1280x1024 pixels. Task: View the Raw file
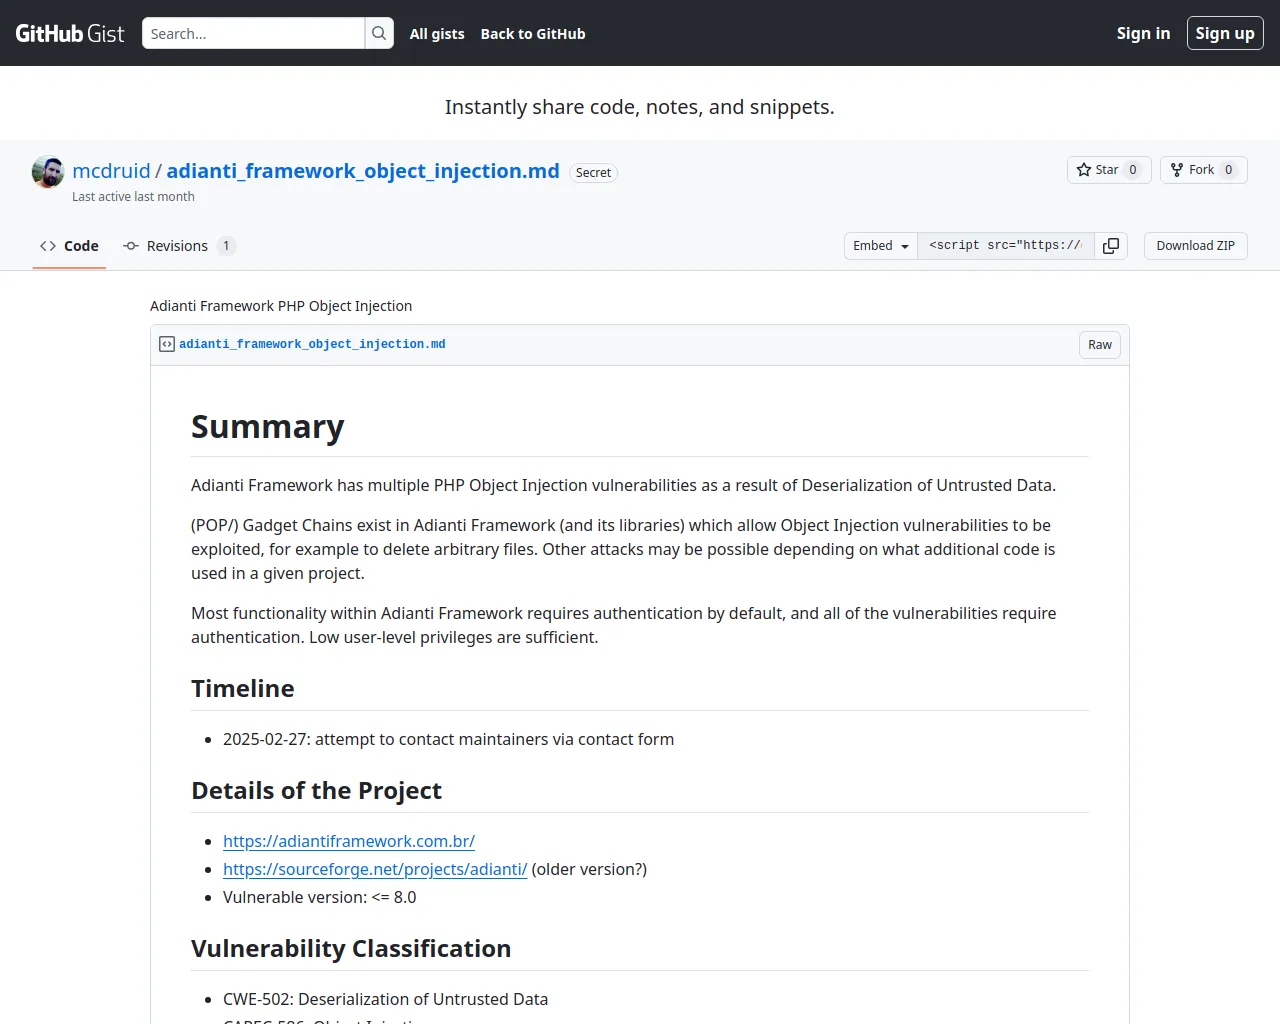point(1100,345)
